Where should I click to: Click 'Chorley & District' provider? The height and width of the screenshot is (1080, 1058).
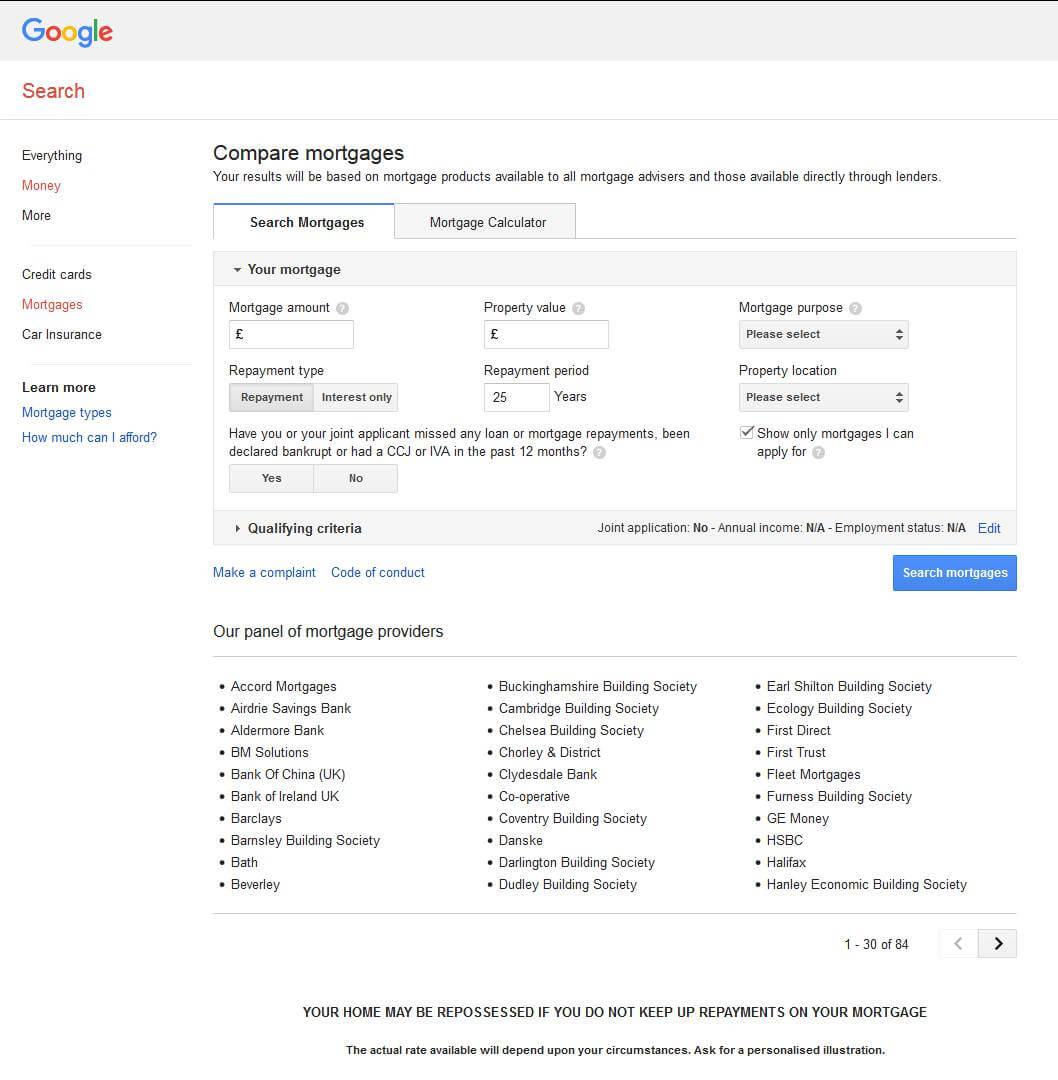550,753
